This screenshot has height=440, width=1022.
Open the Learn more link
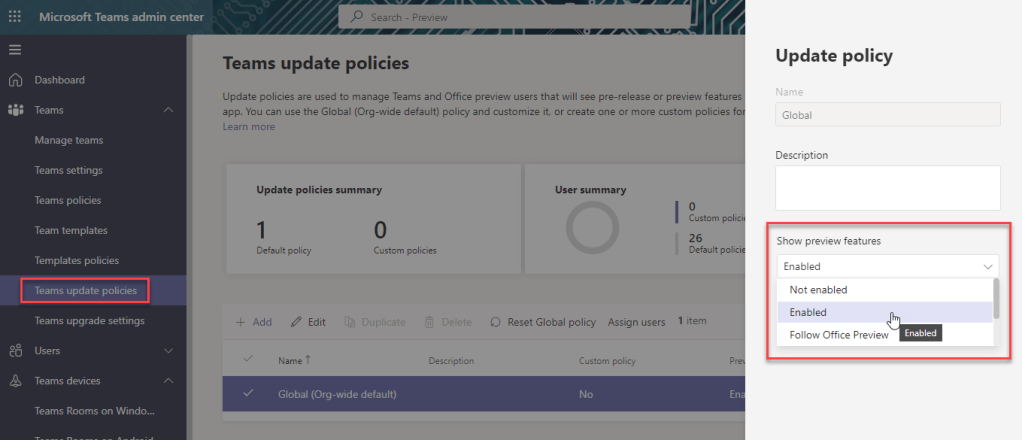[248, 127]
